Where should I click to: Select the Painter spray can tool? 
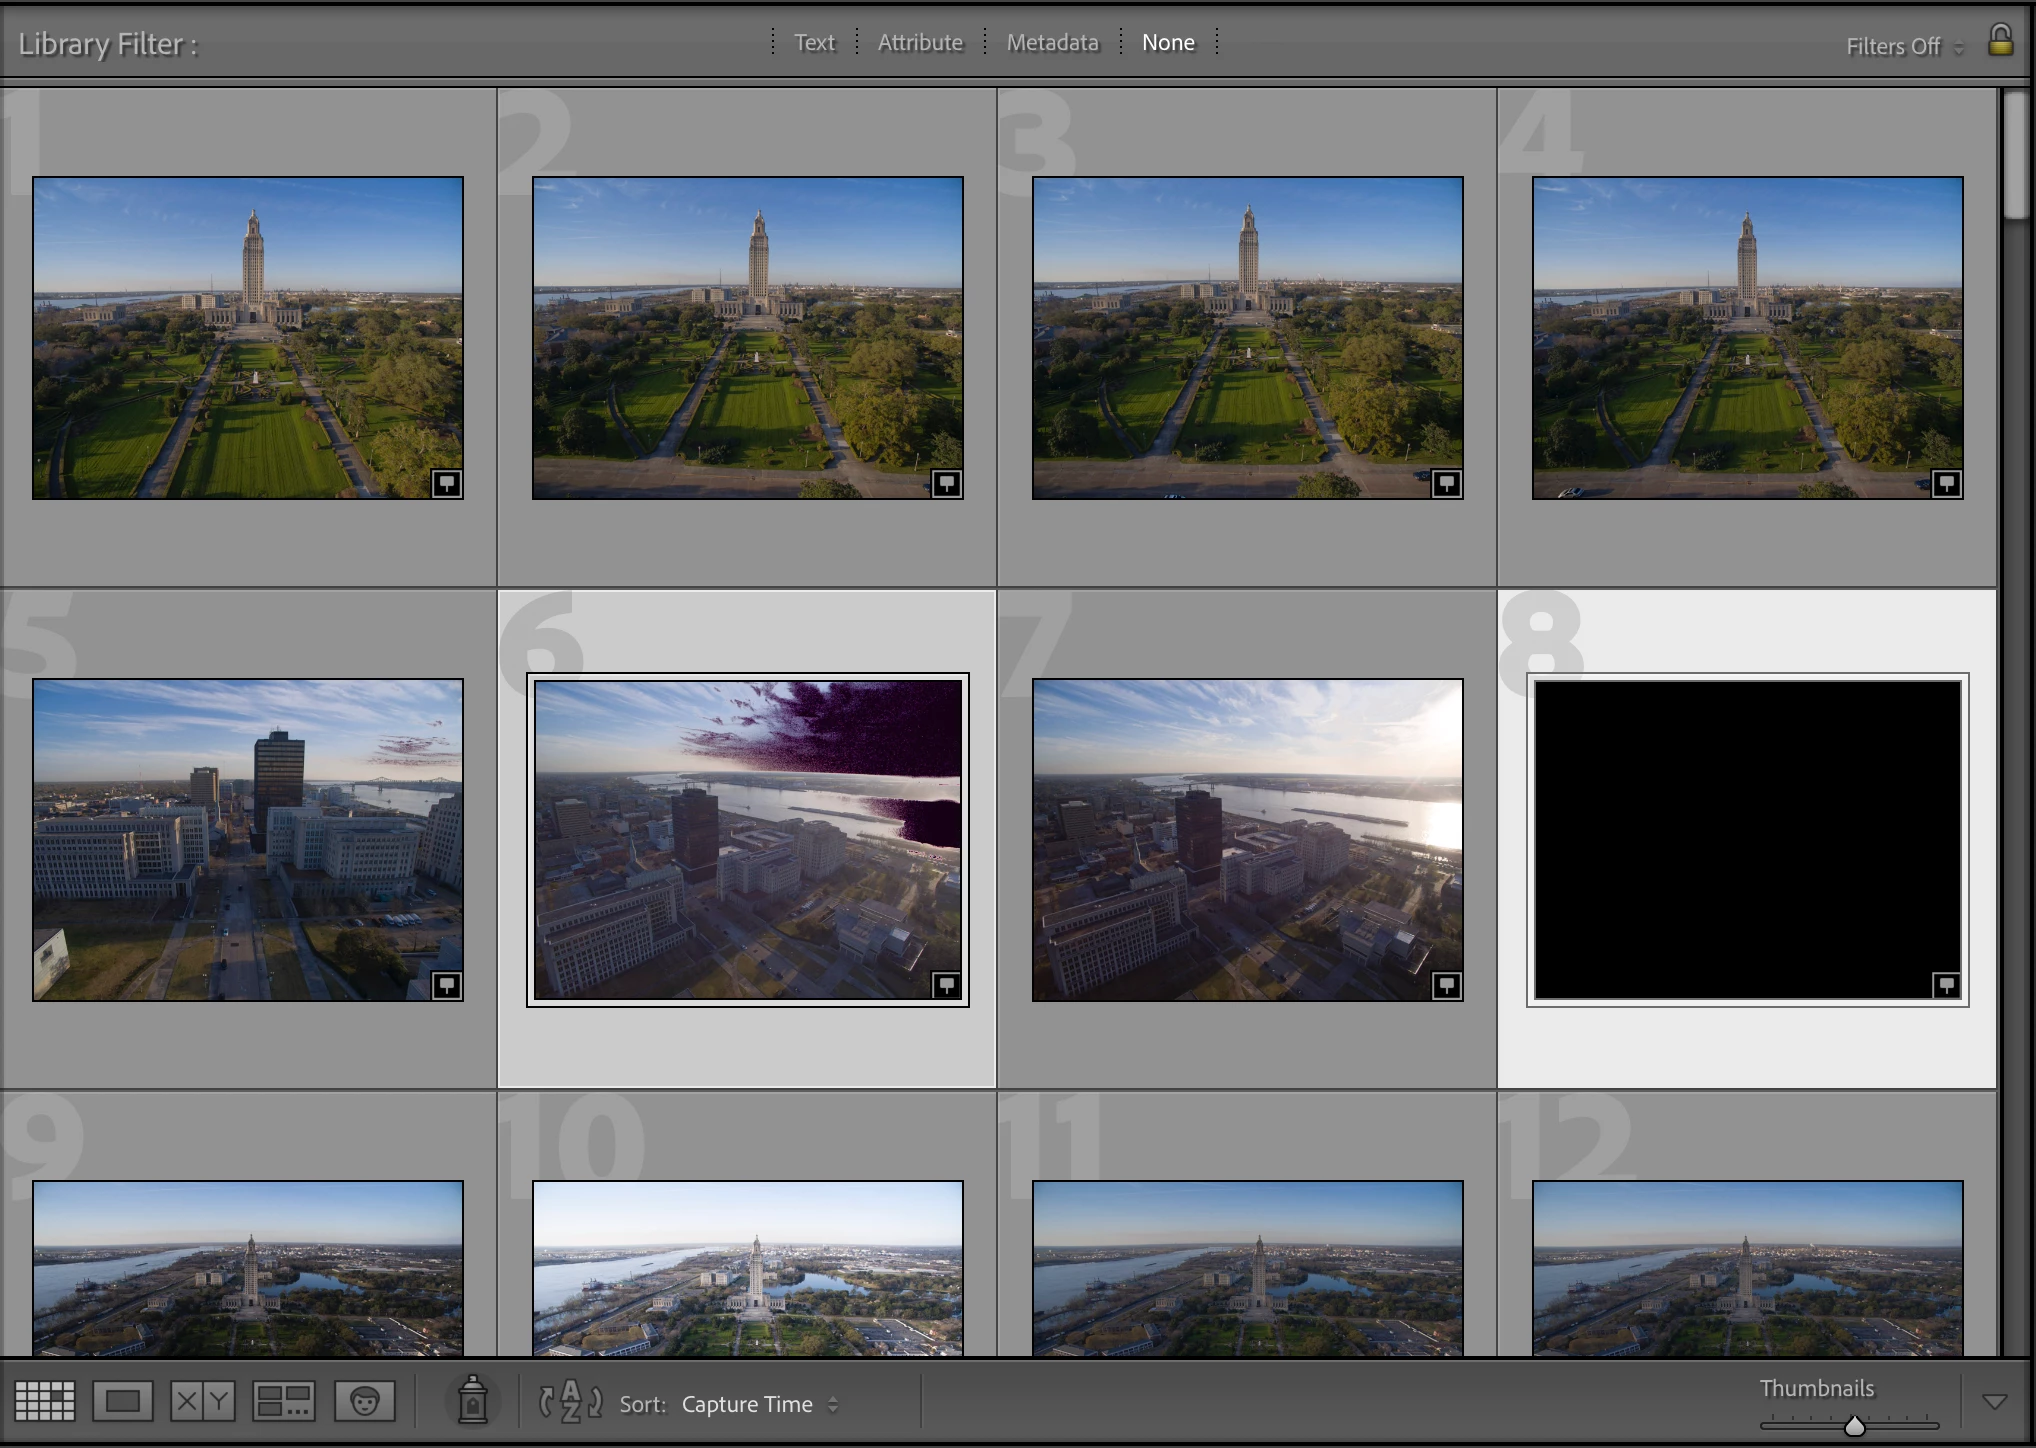click(x=473, y=1399)
